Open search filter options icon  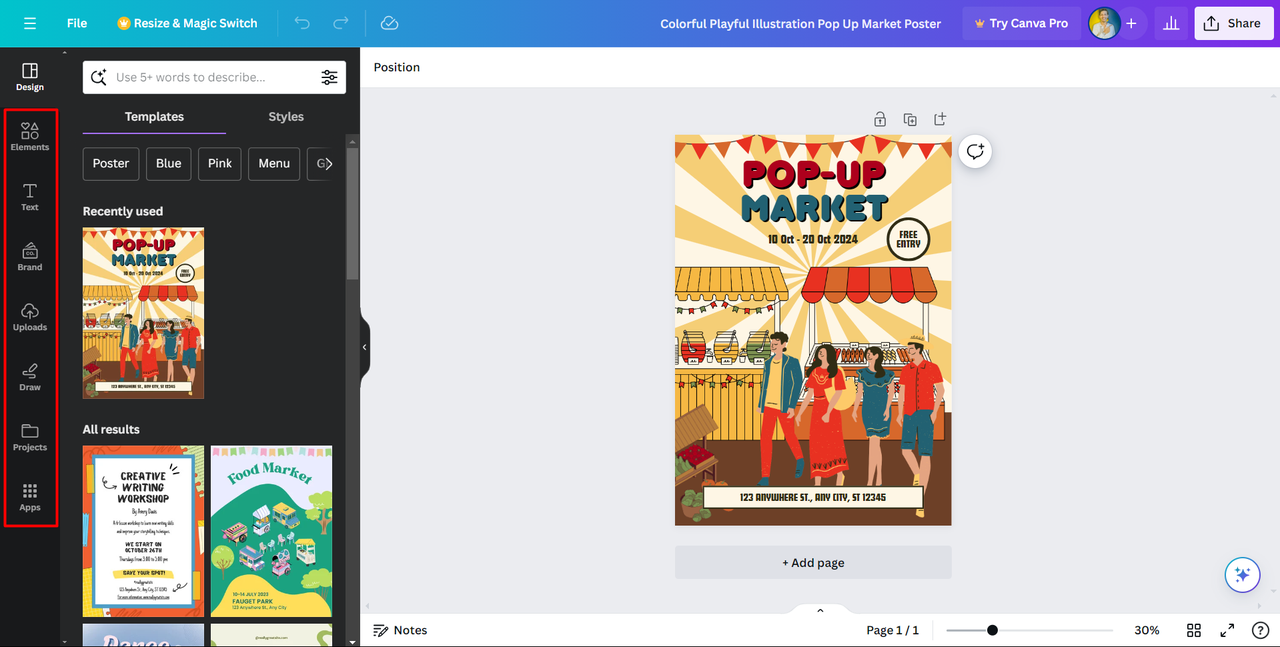[329, 77]
